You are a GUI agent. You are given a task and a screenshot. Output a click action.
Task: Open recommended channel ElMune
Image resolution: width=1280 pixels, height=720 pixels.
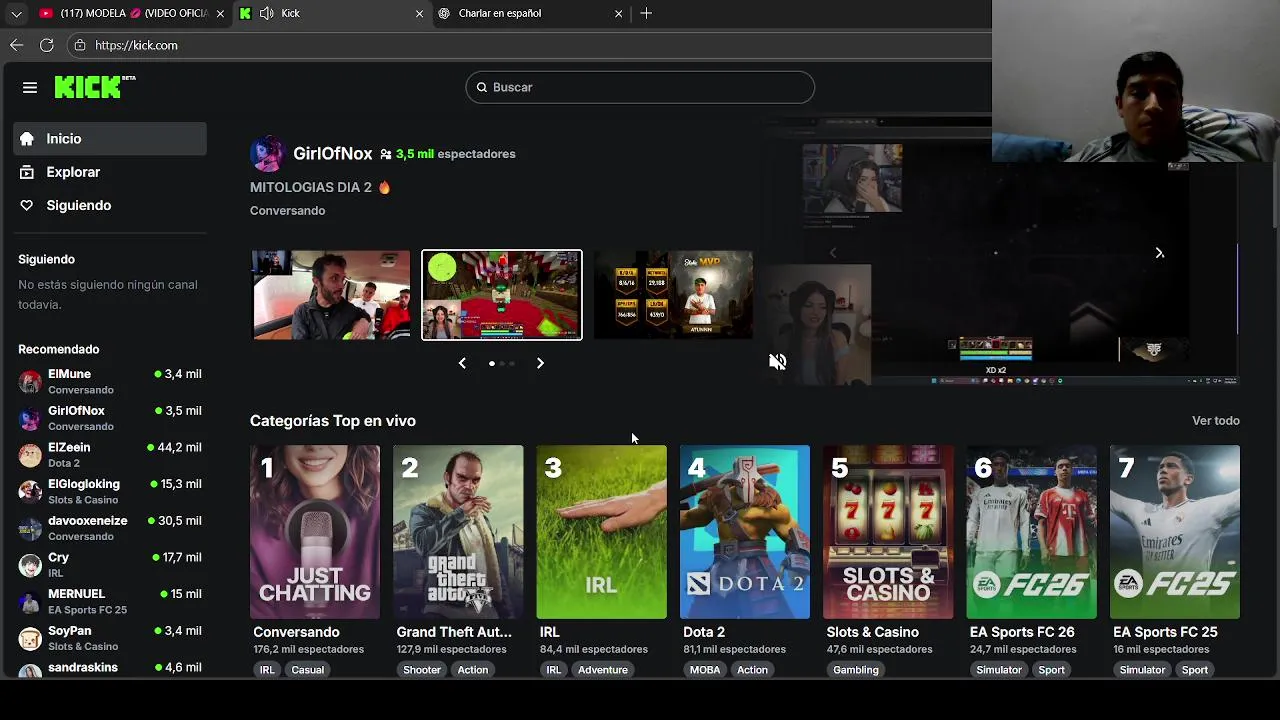tap(110, 381)
